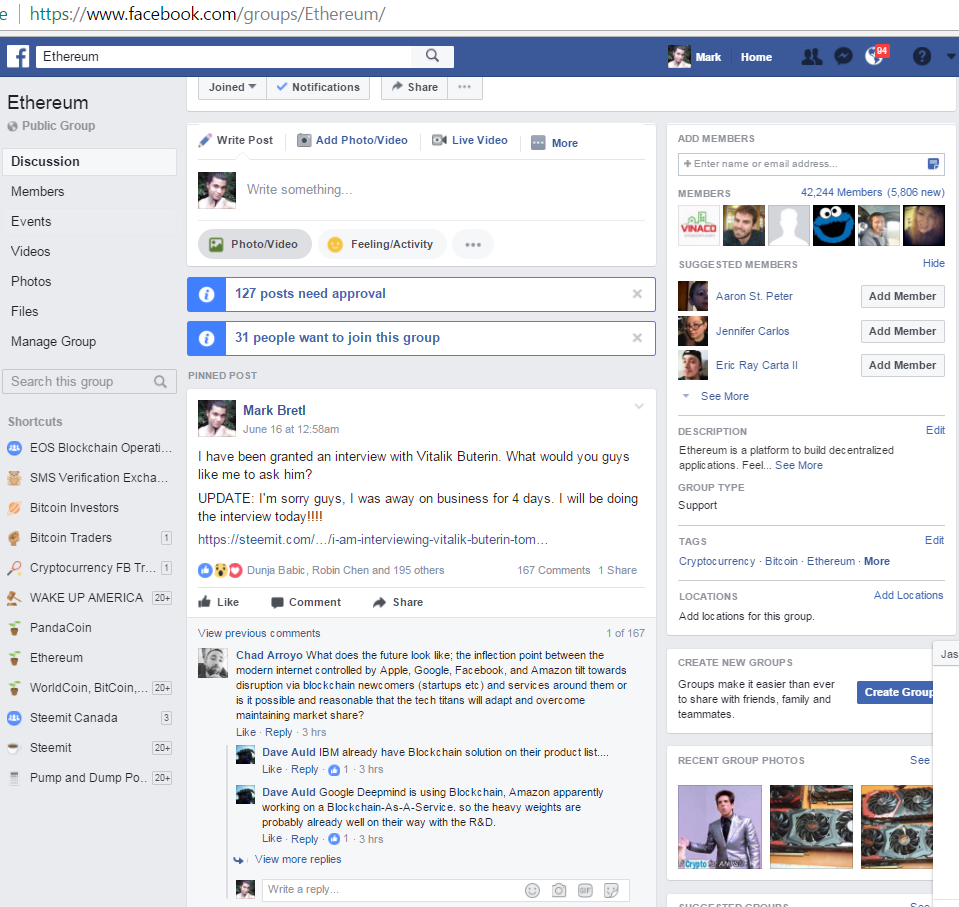This screenshot has height=907, width=959.
Task: Open the Files section
Action: coord(90,311)
